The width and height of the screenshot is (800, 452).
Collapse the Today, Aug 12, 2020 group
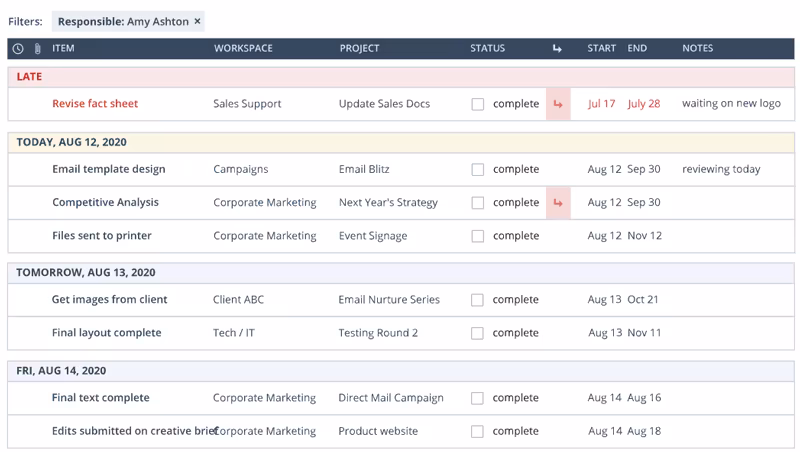(401, 142)
